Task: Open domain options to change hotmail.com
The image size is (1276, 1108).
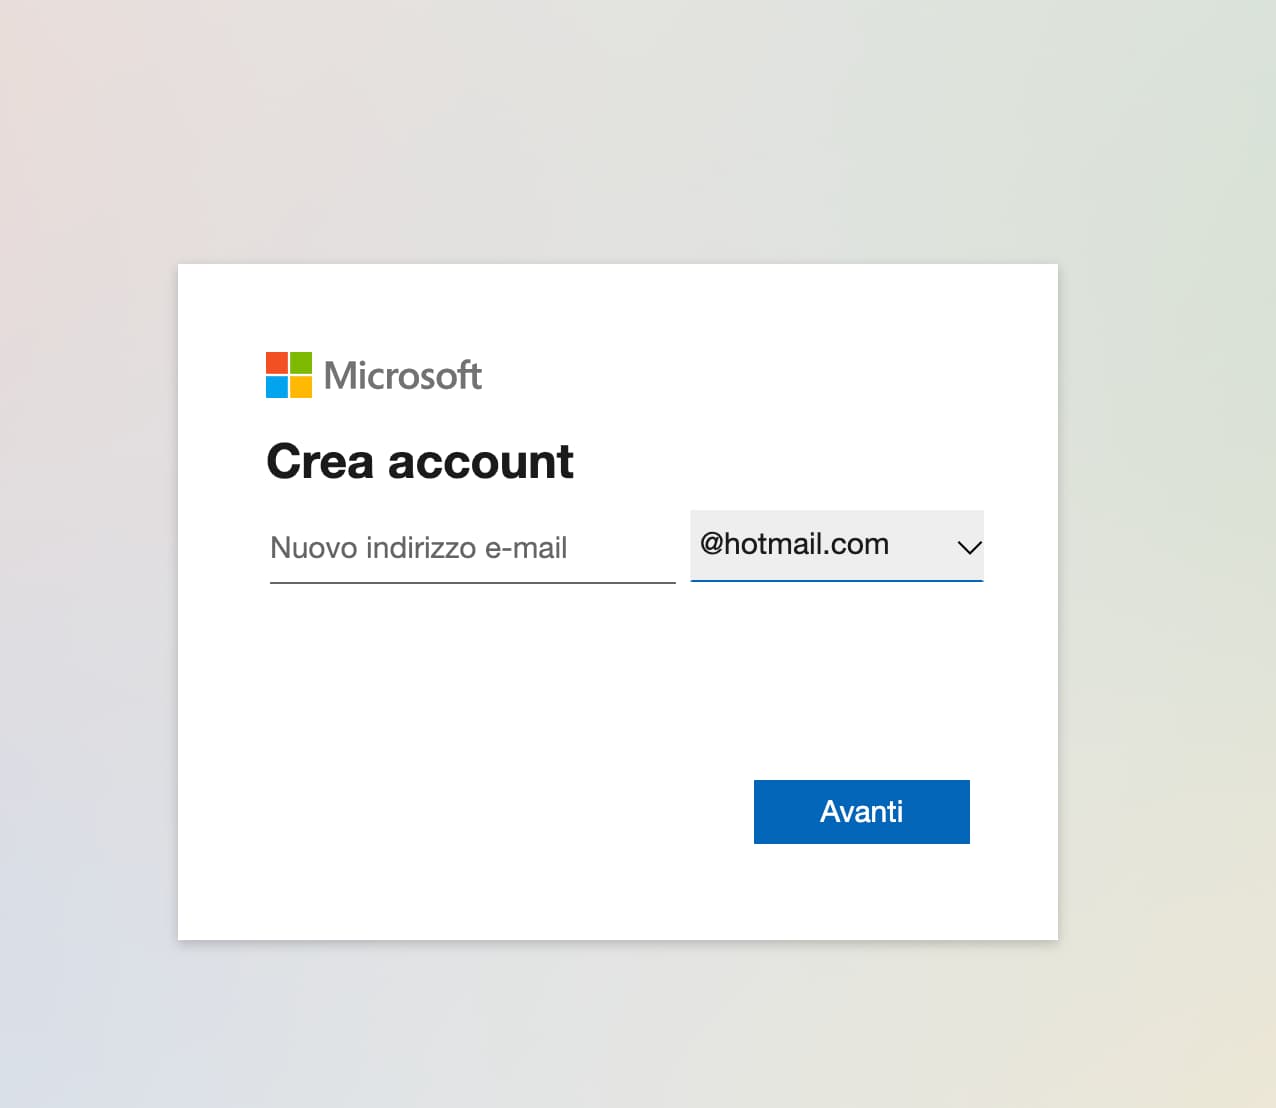Action: tap(836, 546)
